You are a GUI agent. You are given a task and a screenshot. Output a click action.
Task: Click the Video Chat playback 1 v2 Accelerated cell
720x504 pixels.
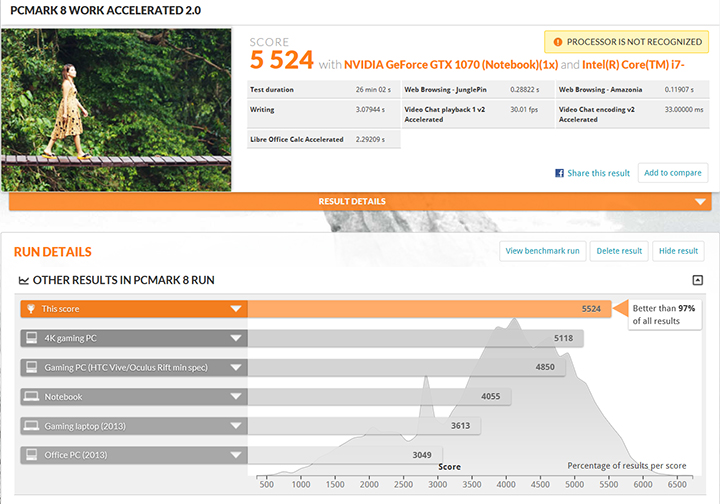click(478, 114)
